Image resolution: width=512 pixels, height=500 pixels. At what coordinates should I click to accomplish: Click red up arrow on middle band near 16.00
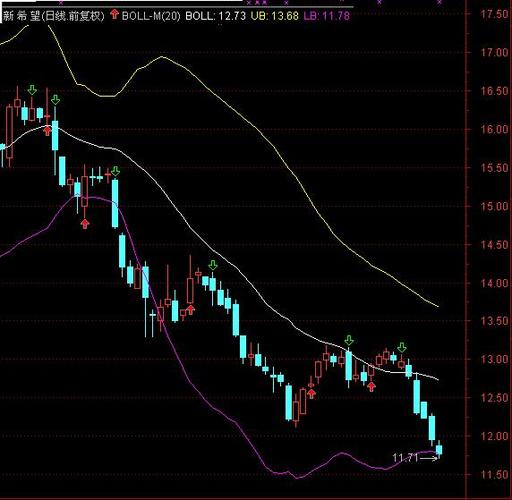tap(48, 130)
